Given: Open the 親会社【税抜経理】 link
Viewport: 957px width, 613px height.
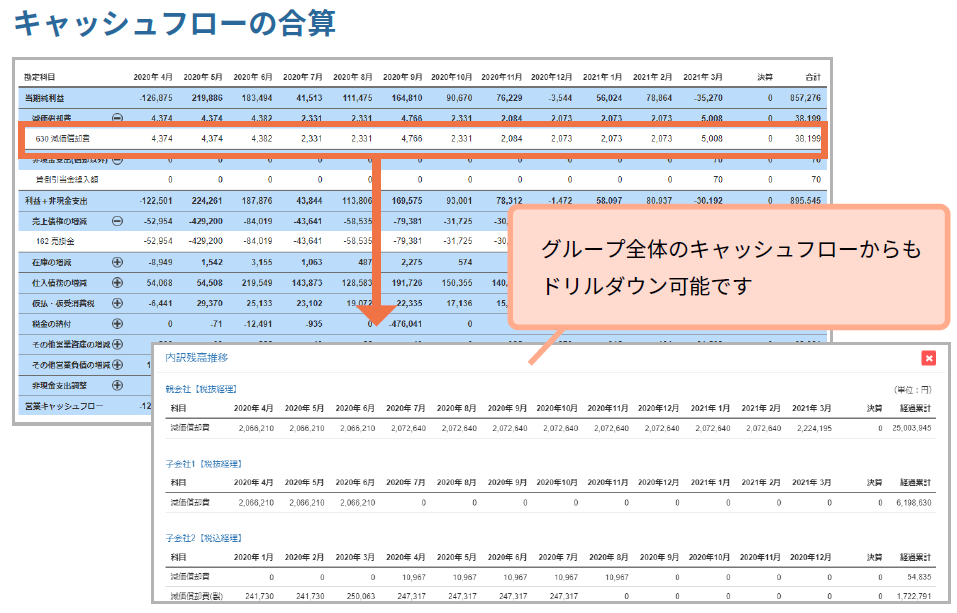Looking at the screenshot, I should pyautogui.click(x=201, y=389).
